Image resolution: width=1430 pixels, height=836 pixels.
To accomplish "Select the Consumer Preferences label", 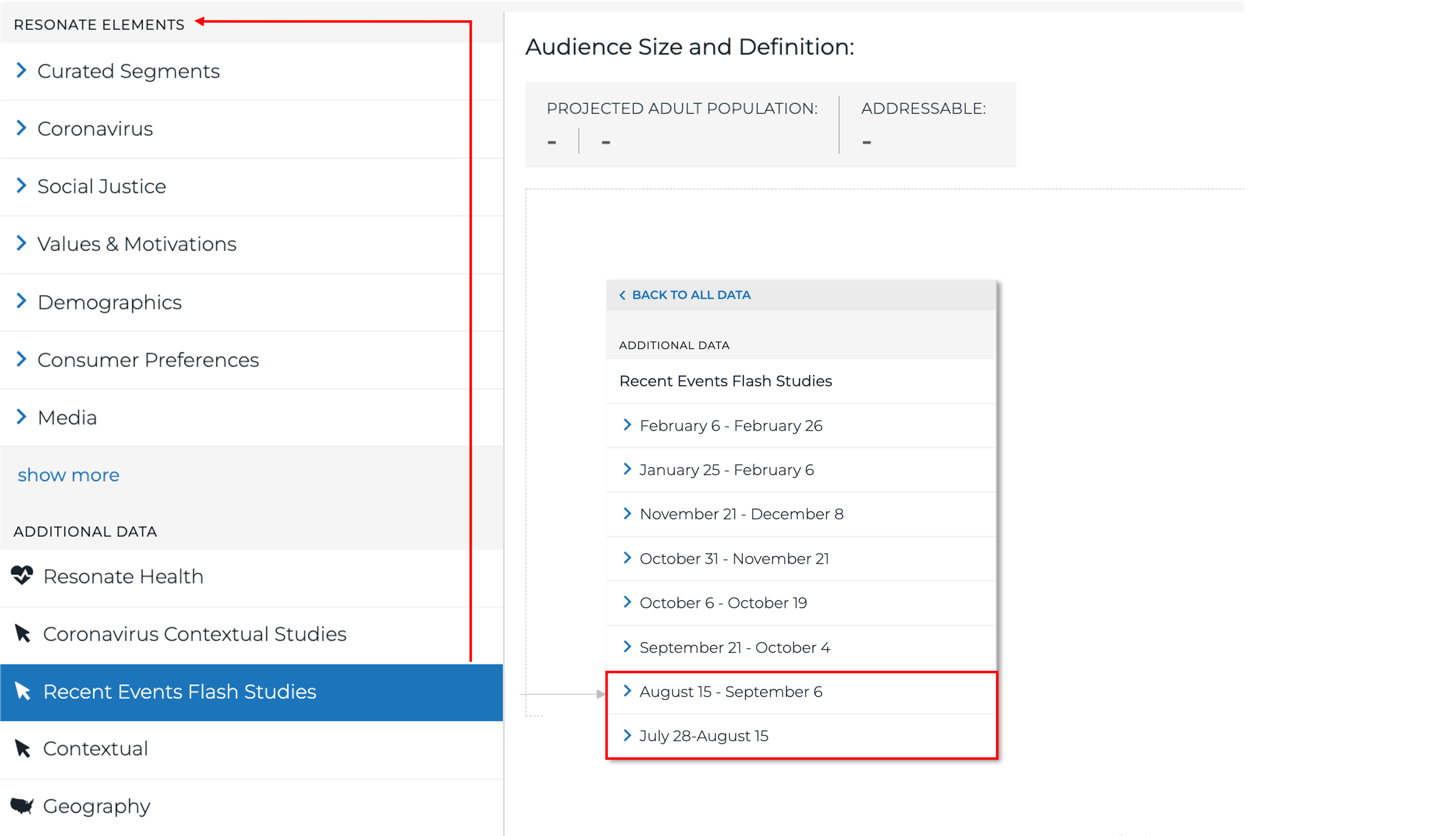I will [x=148, y=359].
